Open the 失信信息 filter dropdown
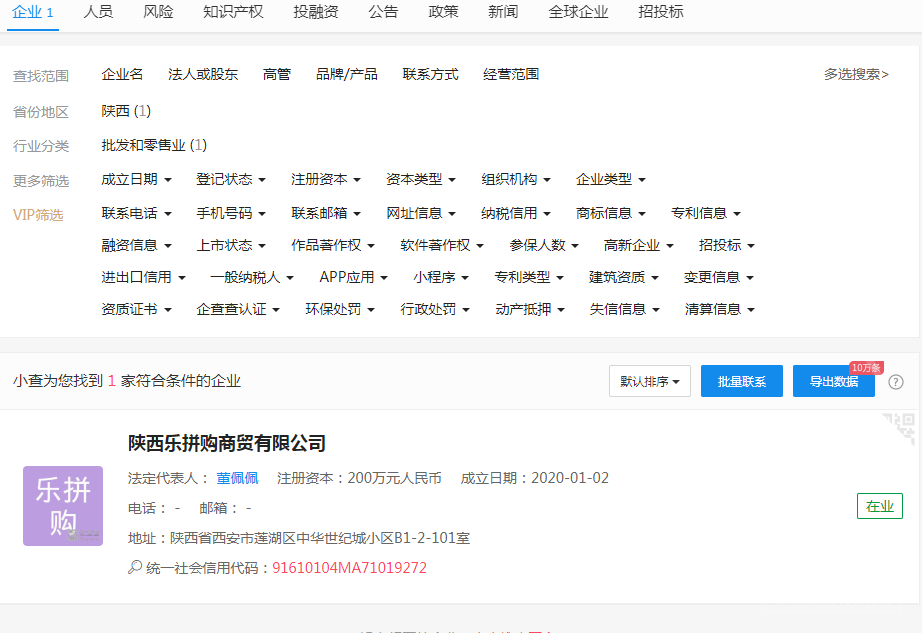This screenshot has width=922, height=633. [x=624, y=310]
